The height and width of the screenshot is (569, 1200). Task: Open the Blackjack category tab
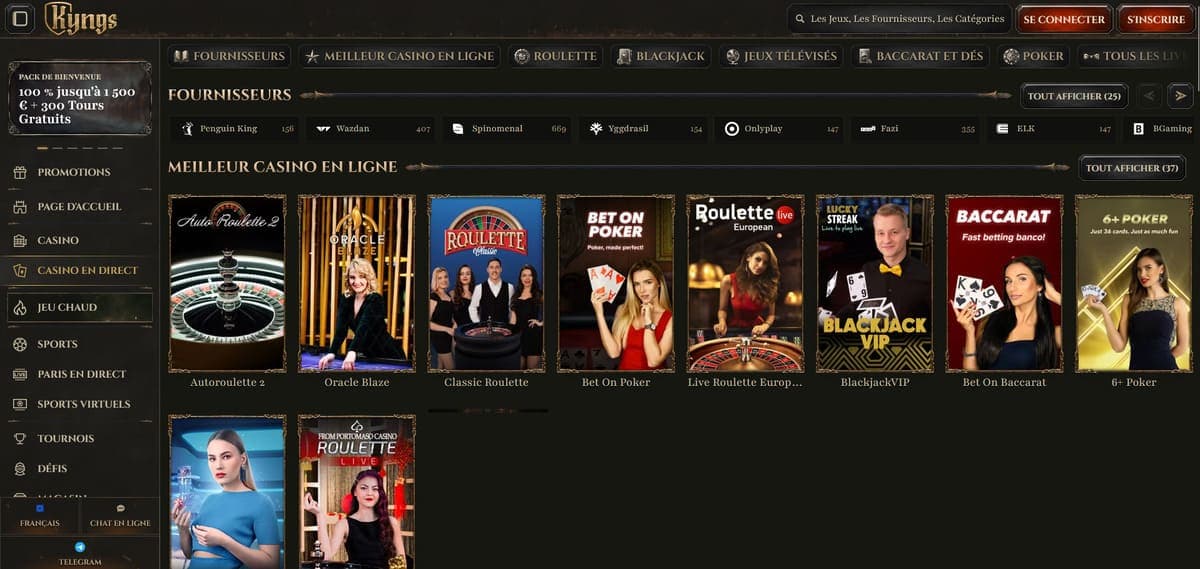click(x=661, y=56)
